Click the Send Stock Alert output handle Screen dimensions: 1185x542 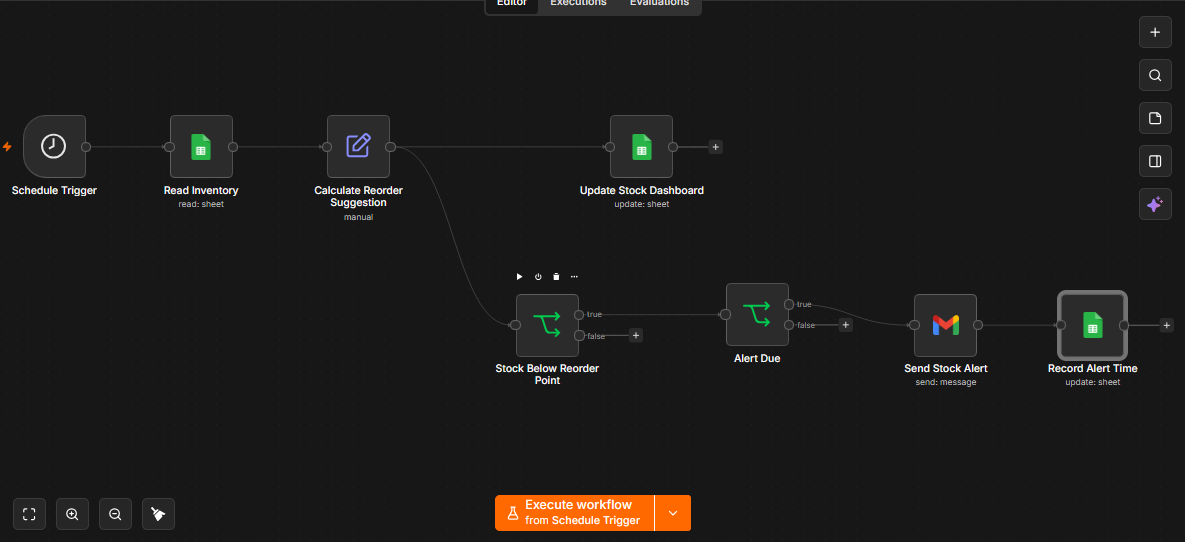pyautogui.click(x=977, y=325)
